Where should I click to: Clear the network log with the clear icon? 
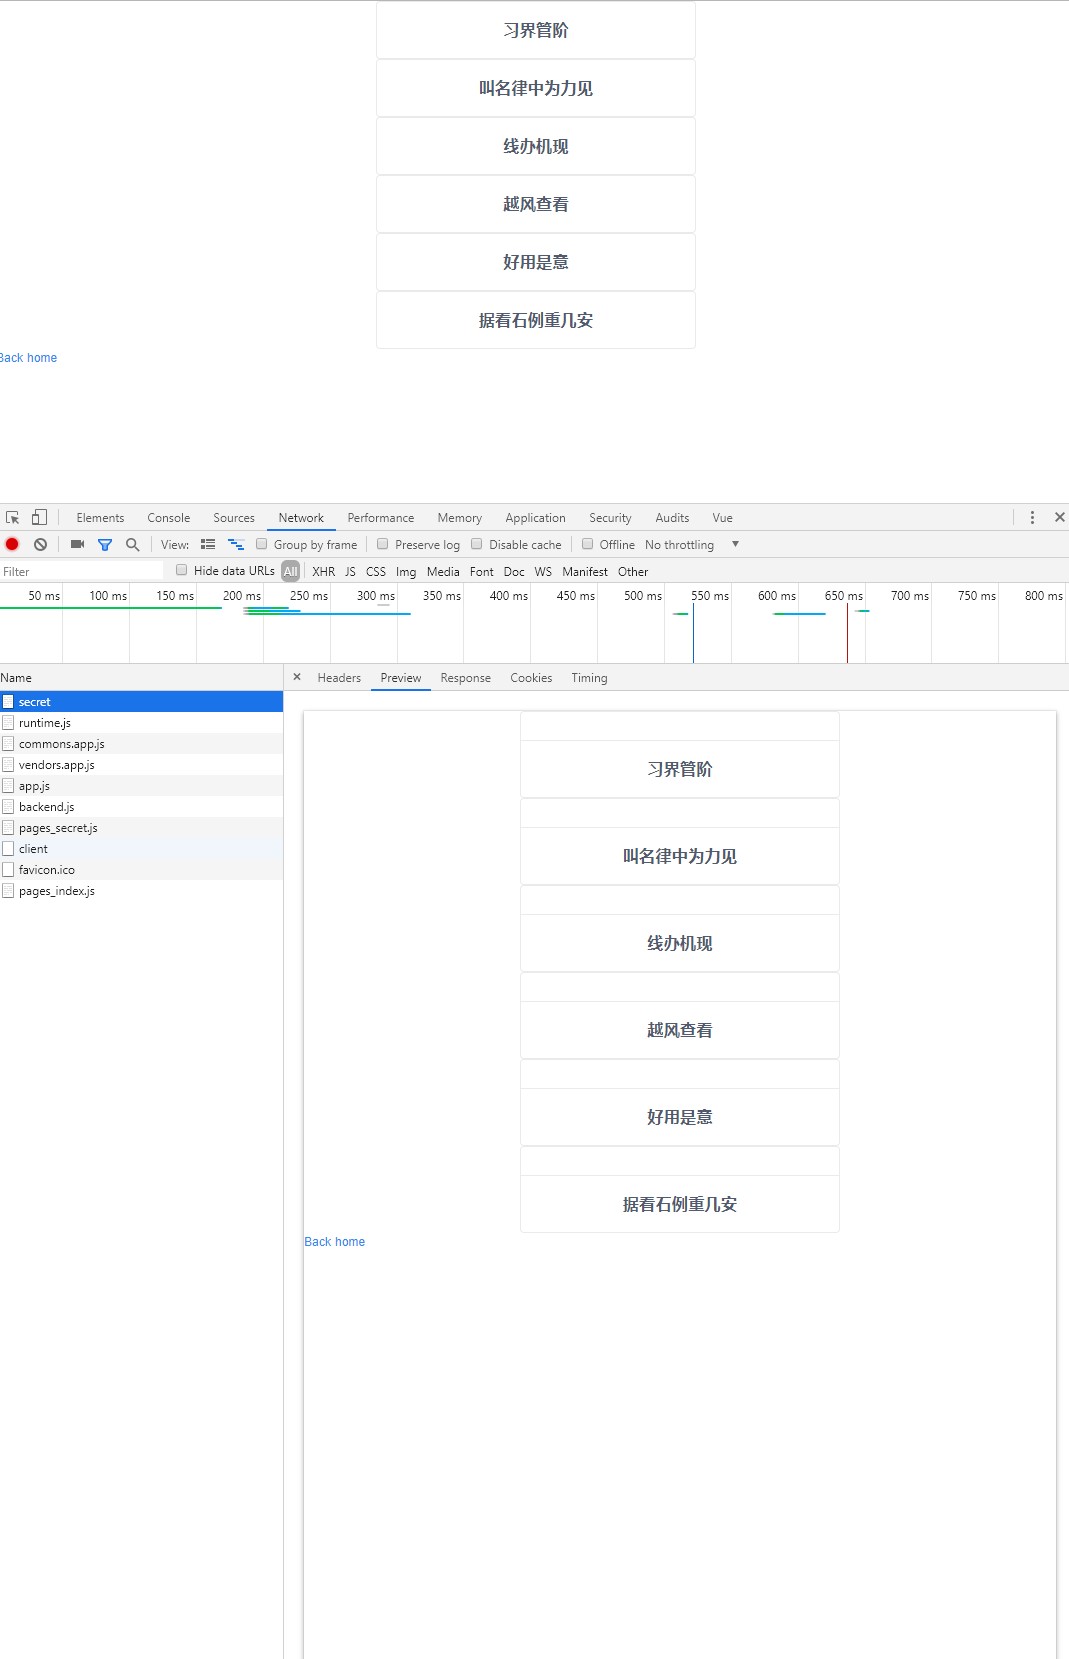pos(40,545)
